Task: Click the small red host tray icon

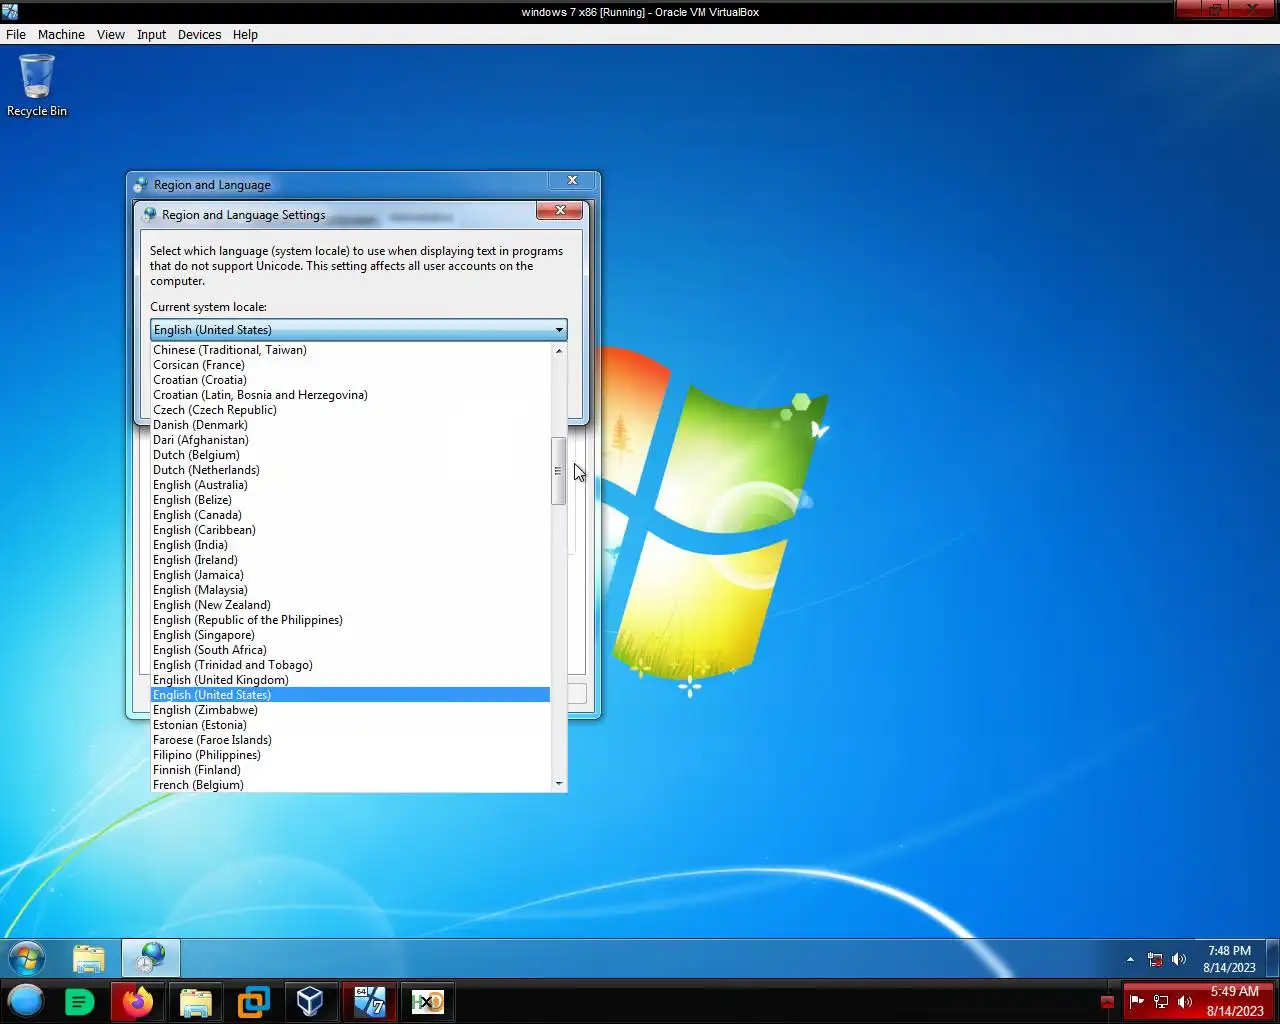Action: click(1107, 1002)
